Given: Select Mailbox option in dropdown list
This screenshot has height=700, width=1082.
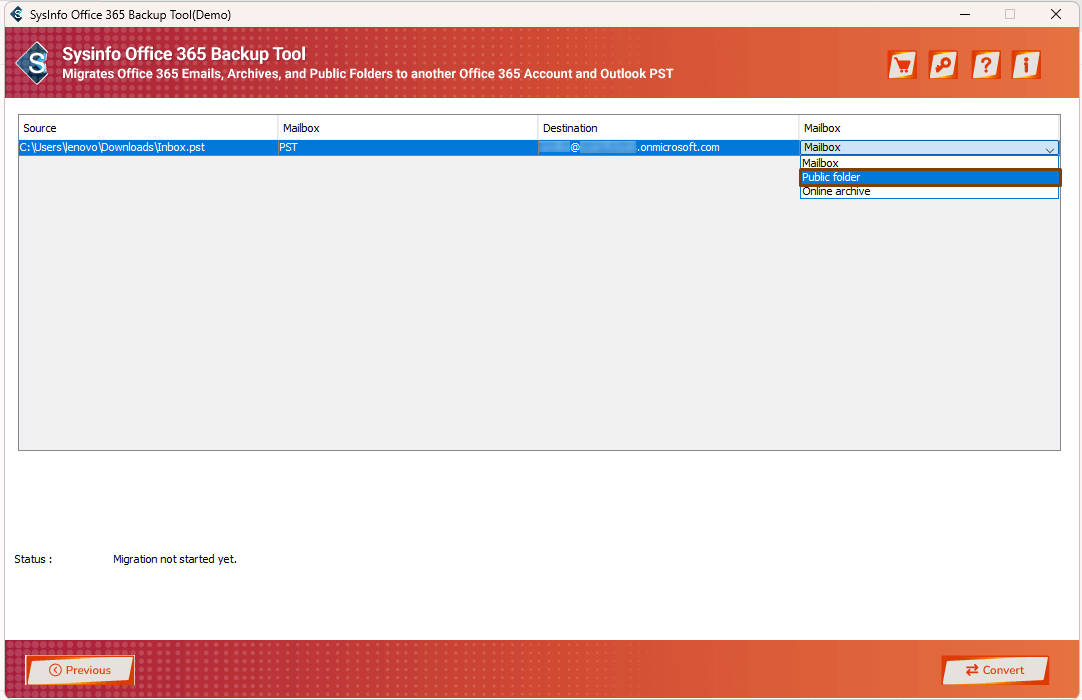Looking at the screenshot, I should pos(929,163).
